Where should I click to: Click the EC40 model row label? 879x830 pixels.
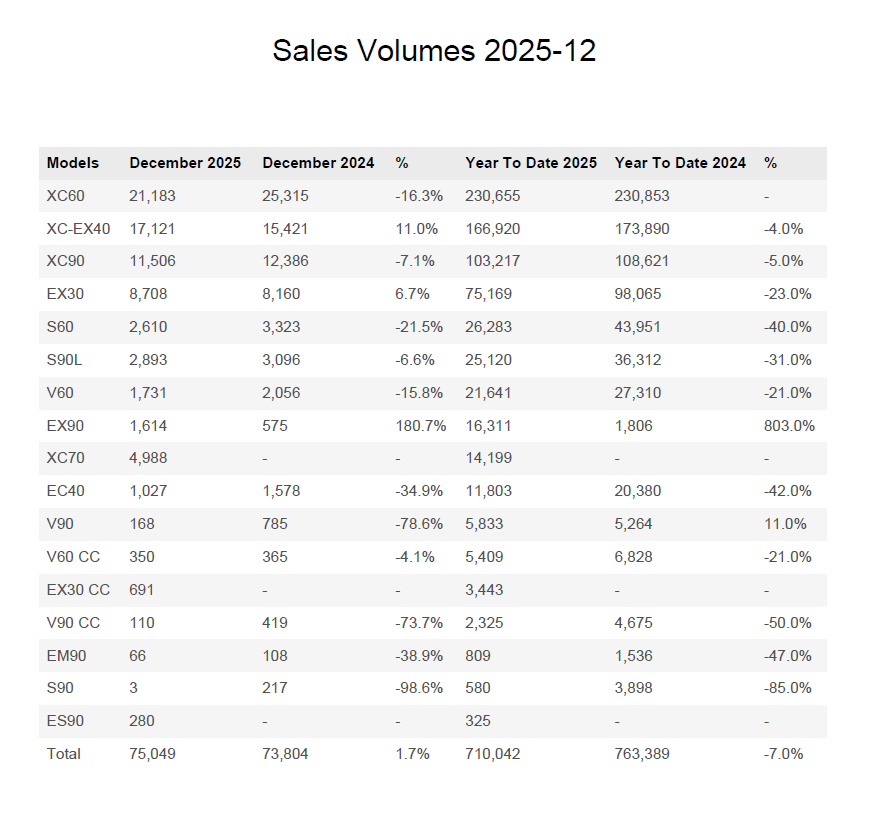coord(66,491)
